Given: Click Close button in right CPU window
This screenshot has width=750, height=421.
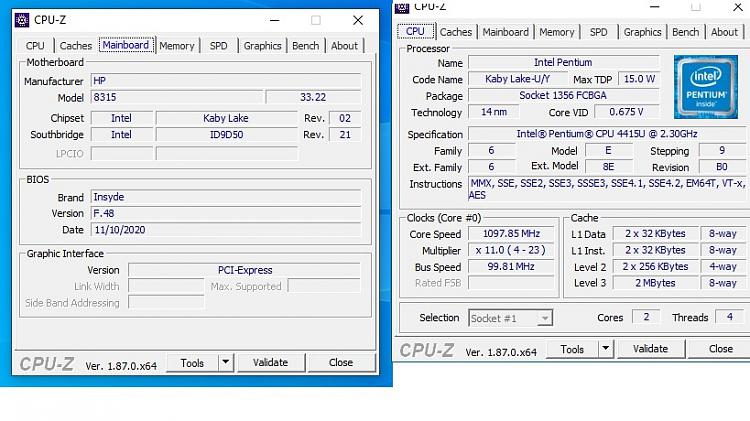Looking at the screenshot, I should pos(721,349).
